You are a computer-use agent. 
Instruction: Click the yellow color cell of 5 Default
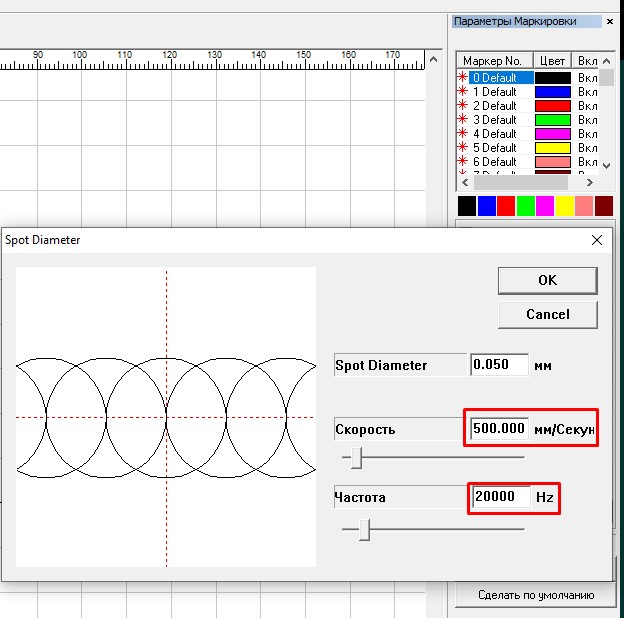tap(553, 148)
